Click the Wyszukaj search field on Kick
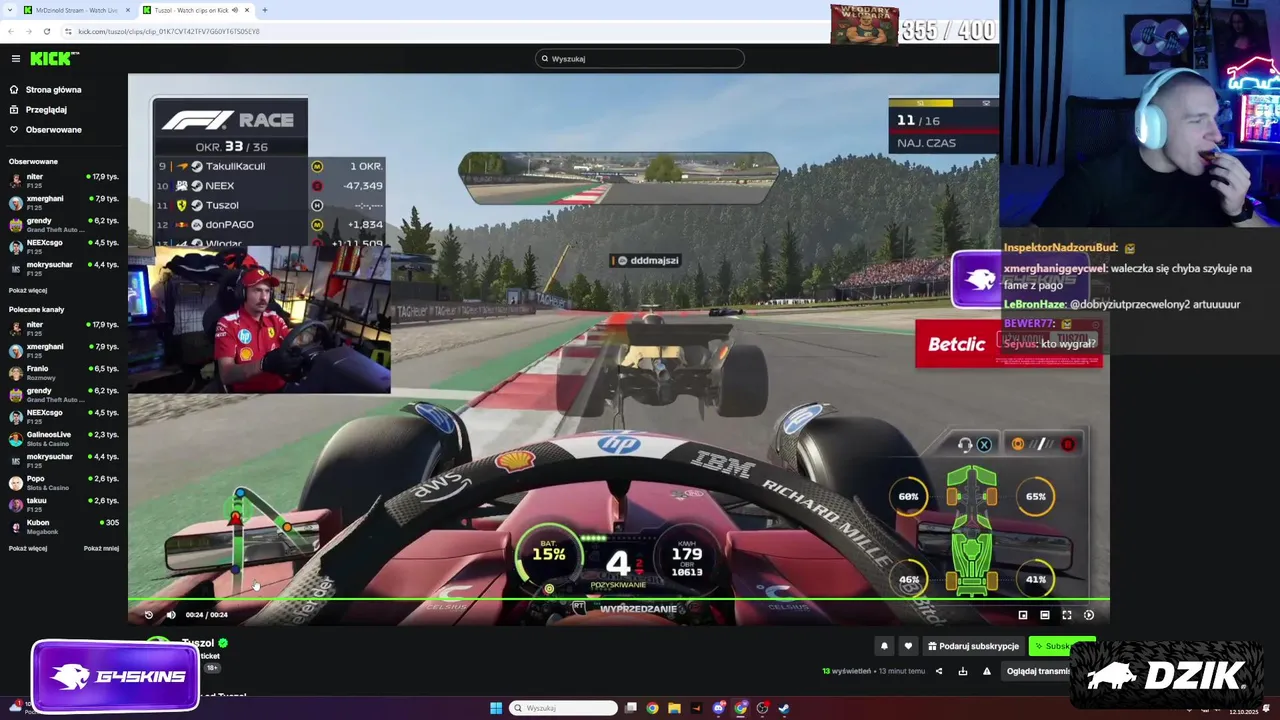Screen dimensions: 1280x720 tap(640, 59)
